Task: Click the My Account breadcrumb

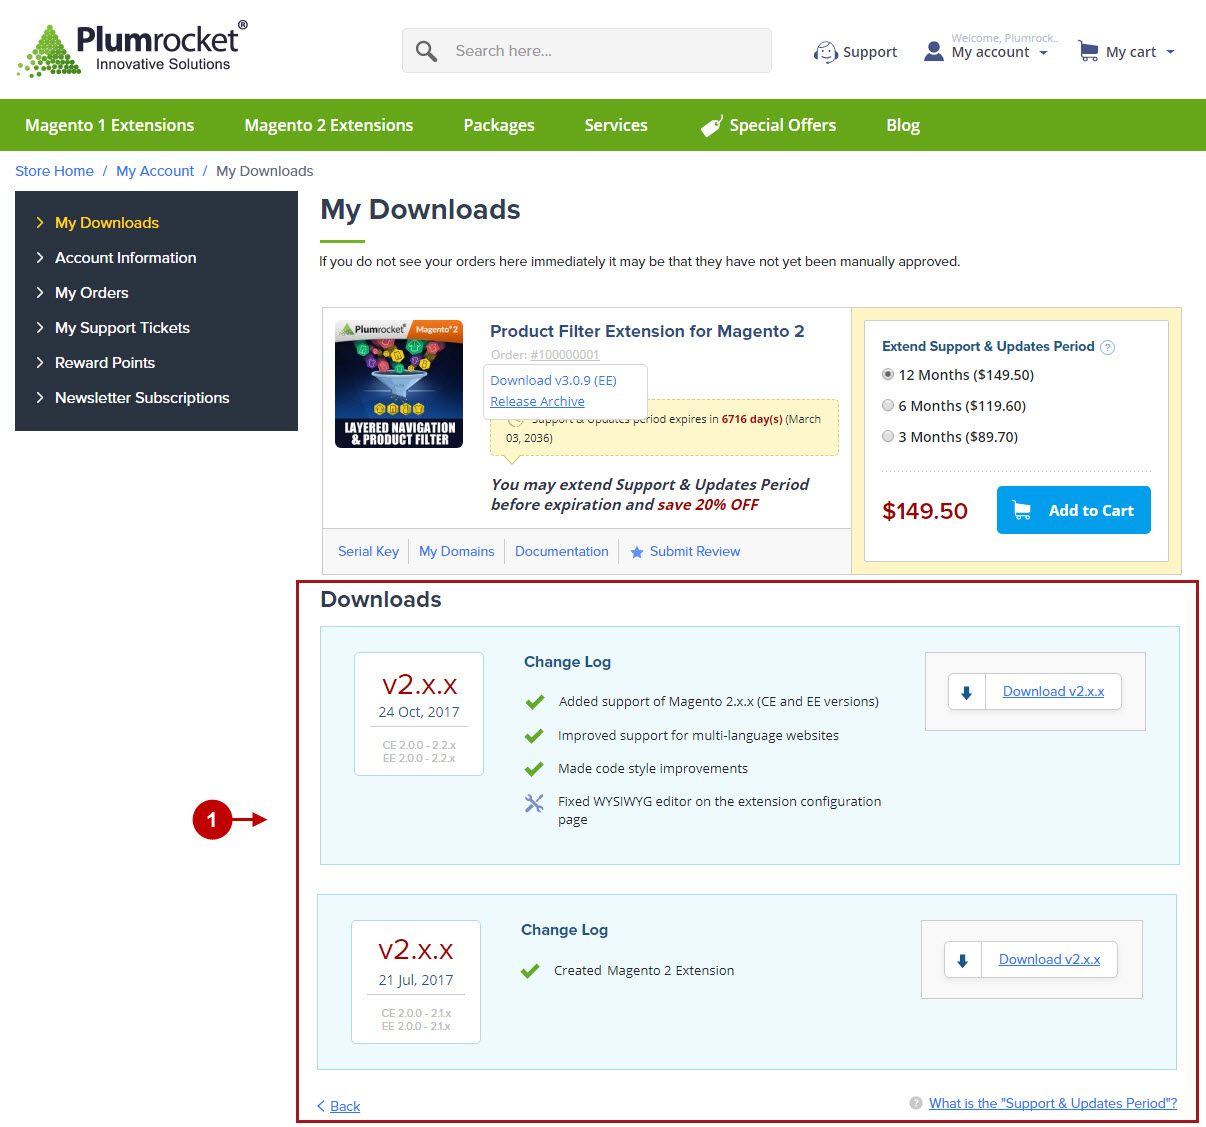Action: (x=155, y=171)
